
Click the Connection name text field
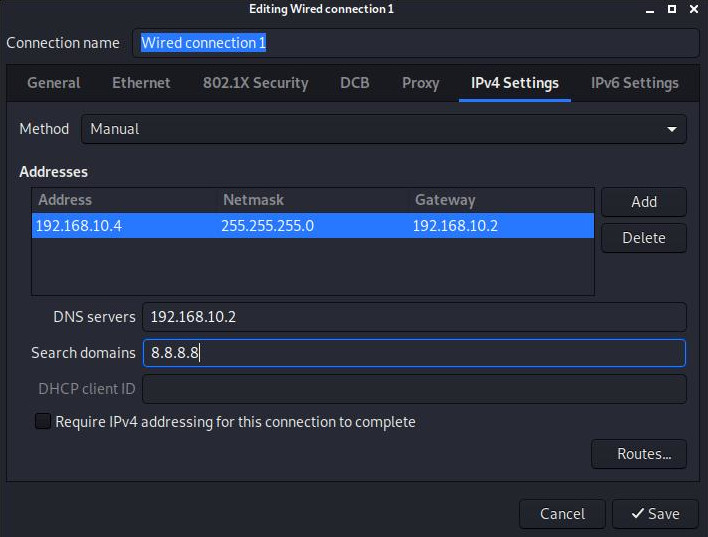415,43
